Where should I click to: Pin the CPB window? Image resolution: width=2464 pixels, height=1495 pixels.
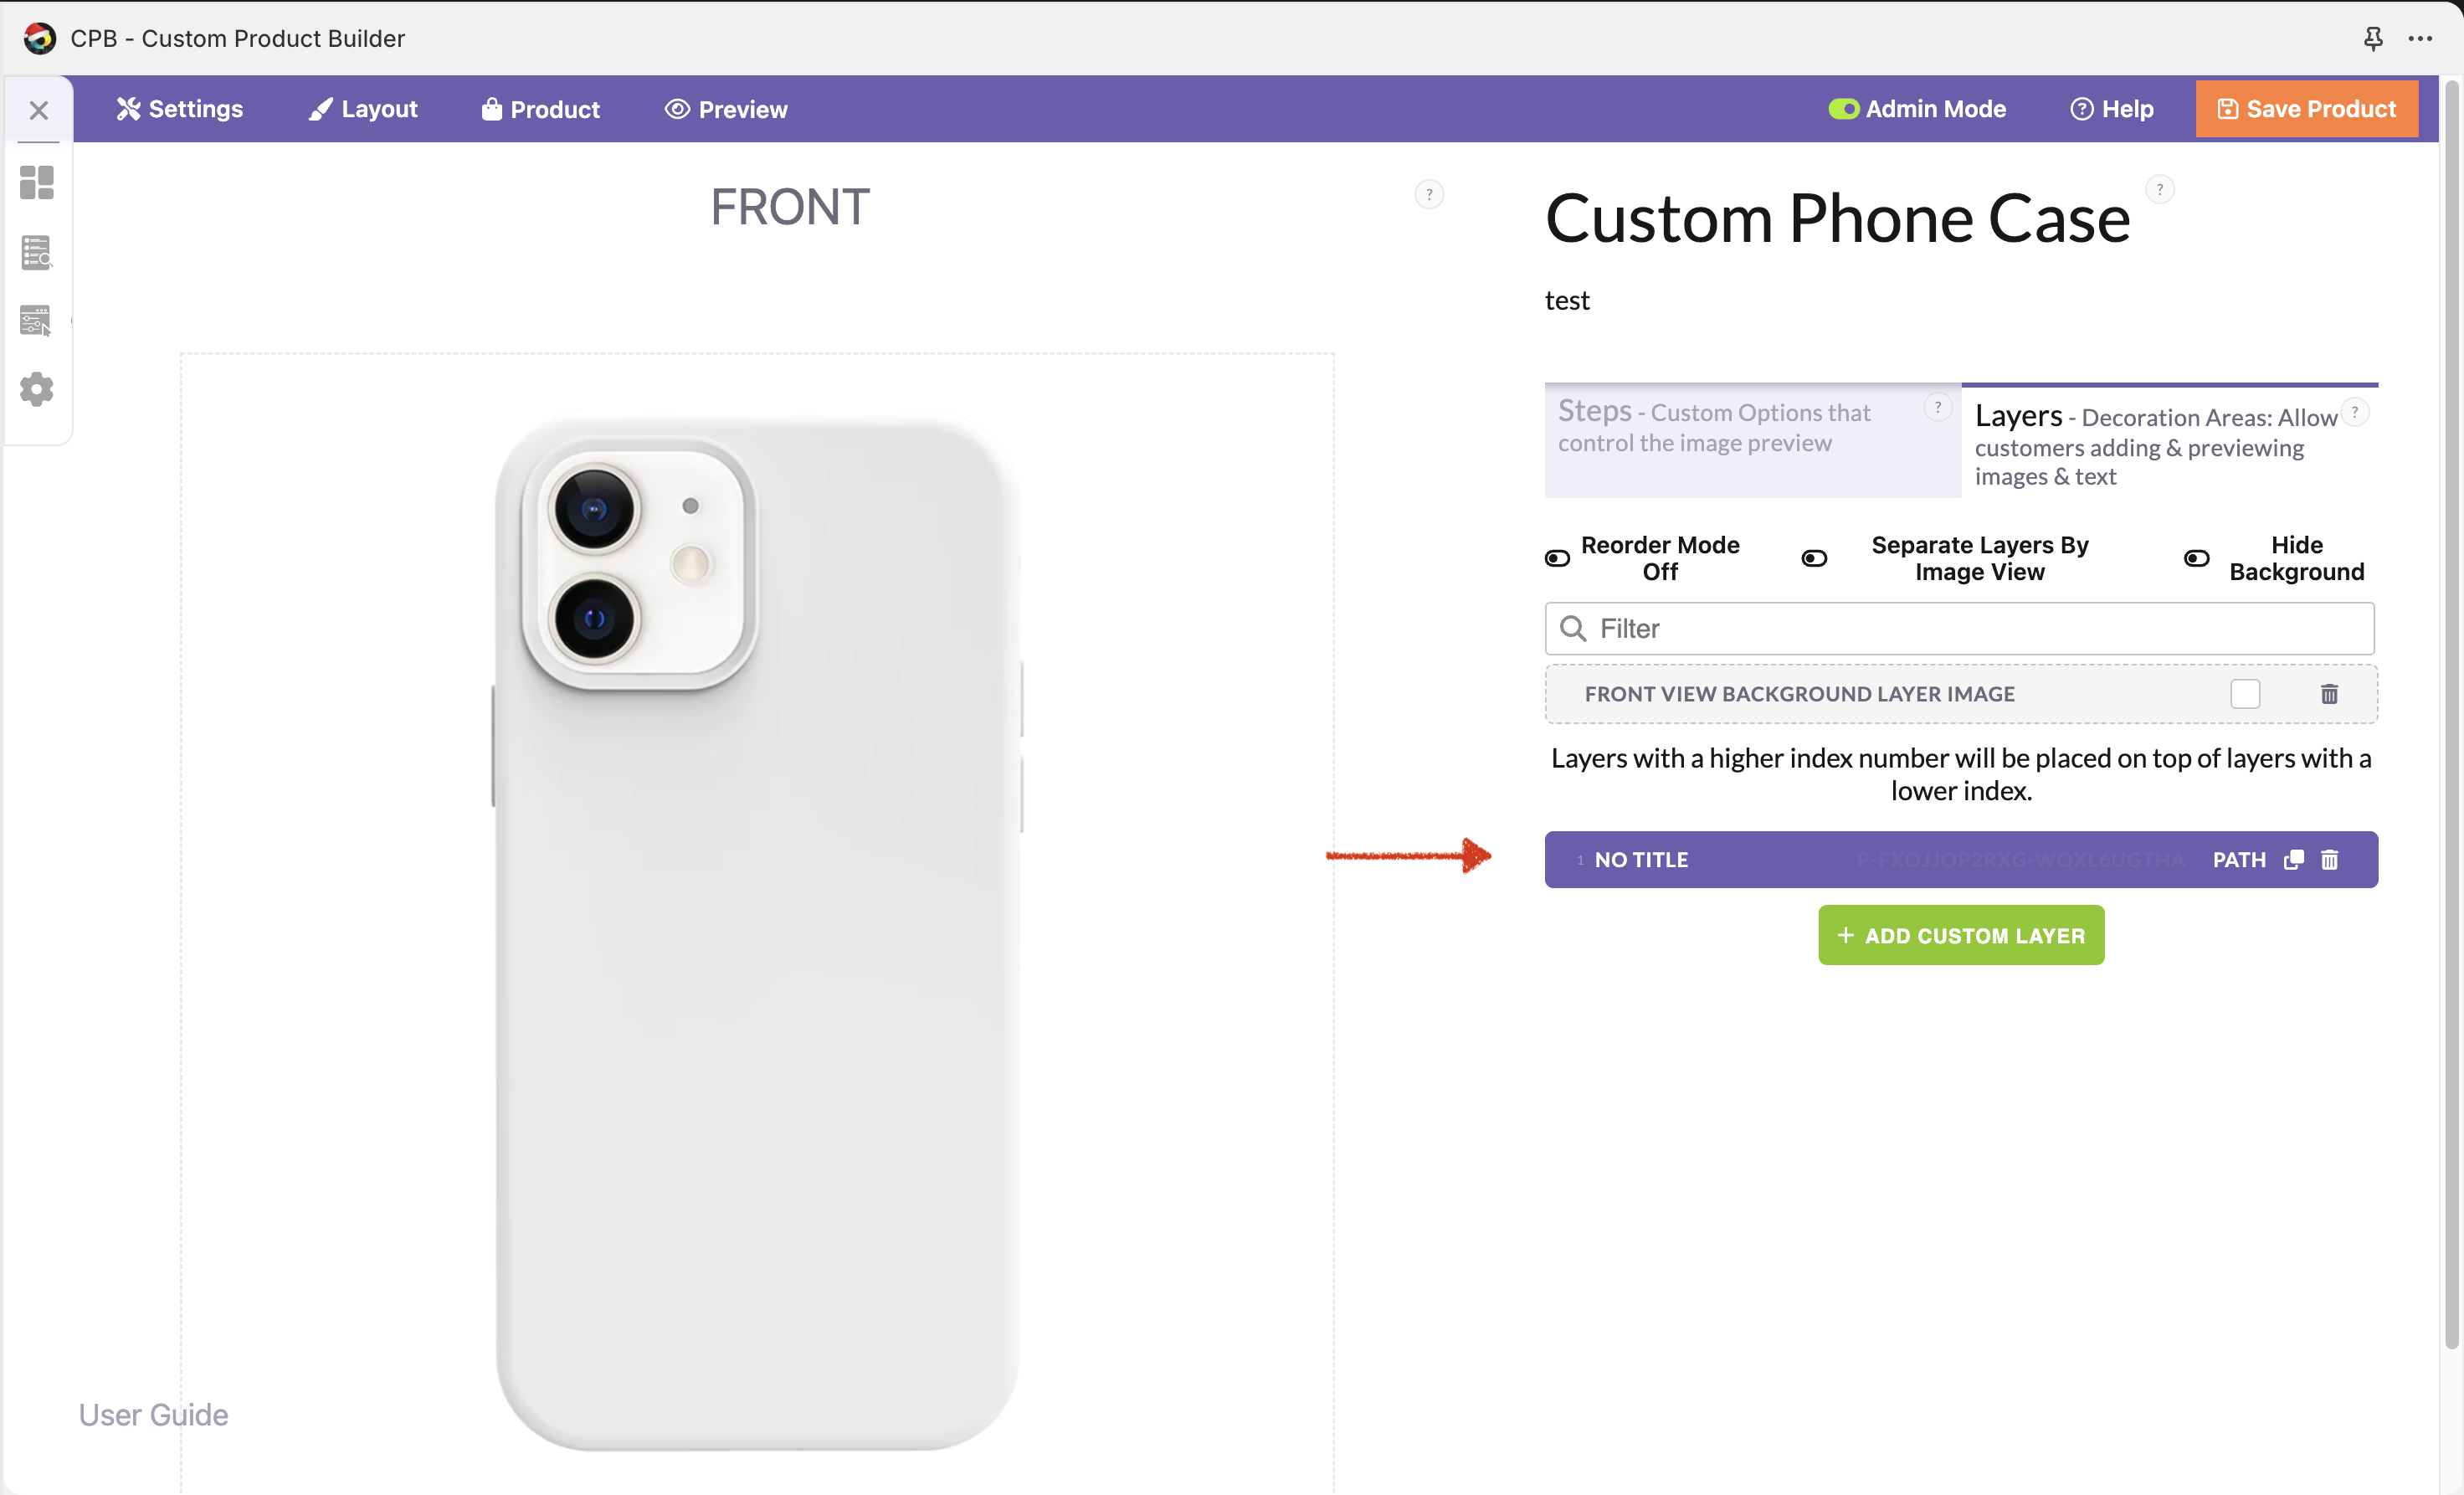[x=2372, y=38]
